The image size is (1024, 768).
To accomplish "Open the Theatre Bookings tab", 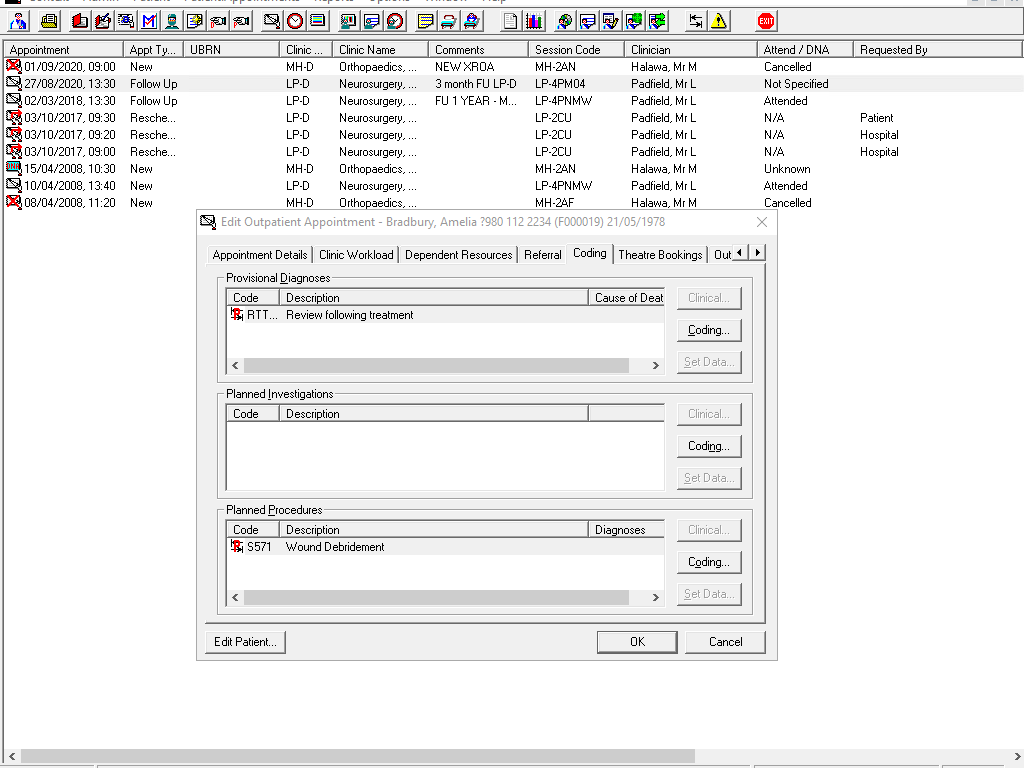I will click(x=660, y=255).
